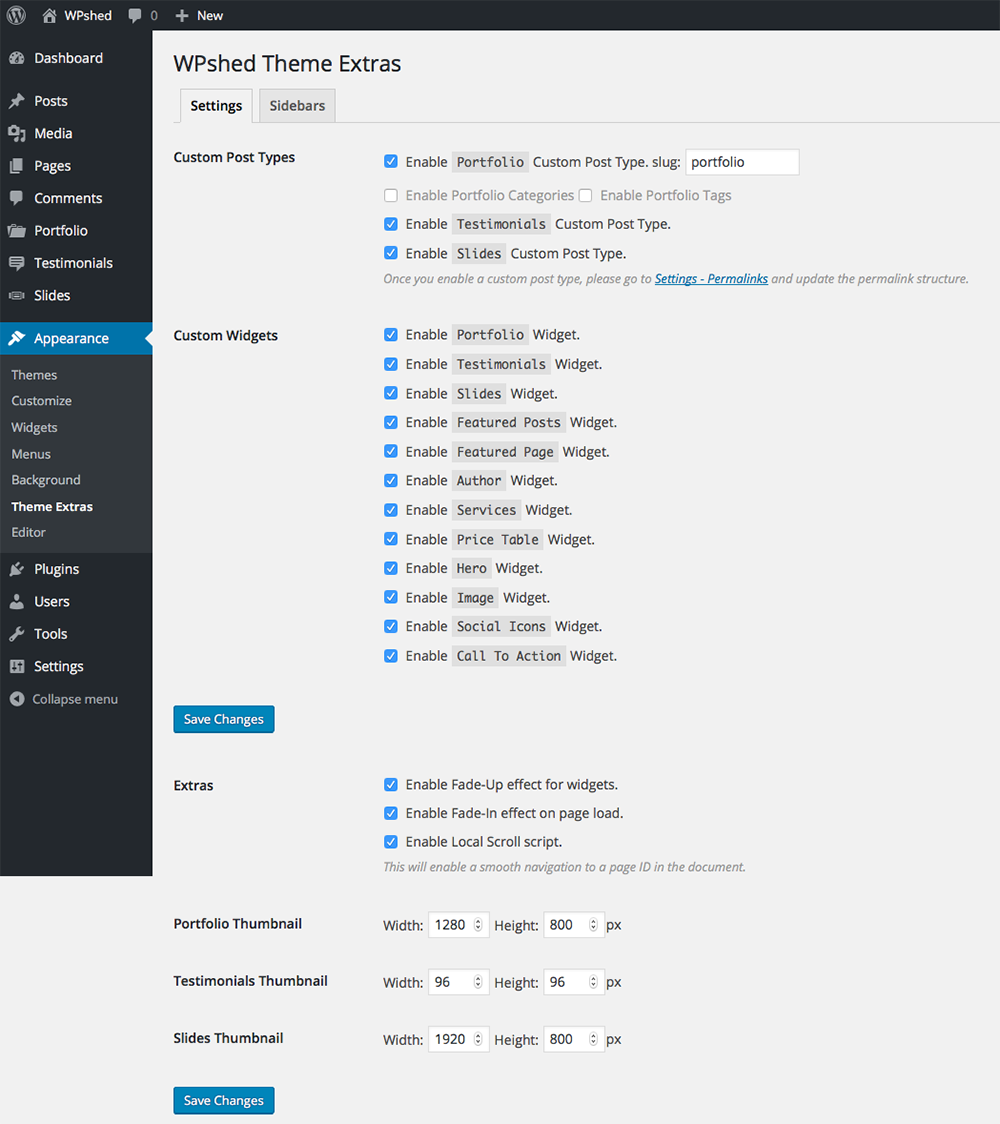This screenshot has width=1000, height=1124.
Task: Check Enable Portfolio Categories
Action: point(391,195)
